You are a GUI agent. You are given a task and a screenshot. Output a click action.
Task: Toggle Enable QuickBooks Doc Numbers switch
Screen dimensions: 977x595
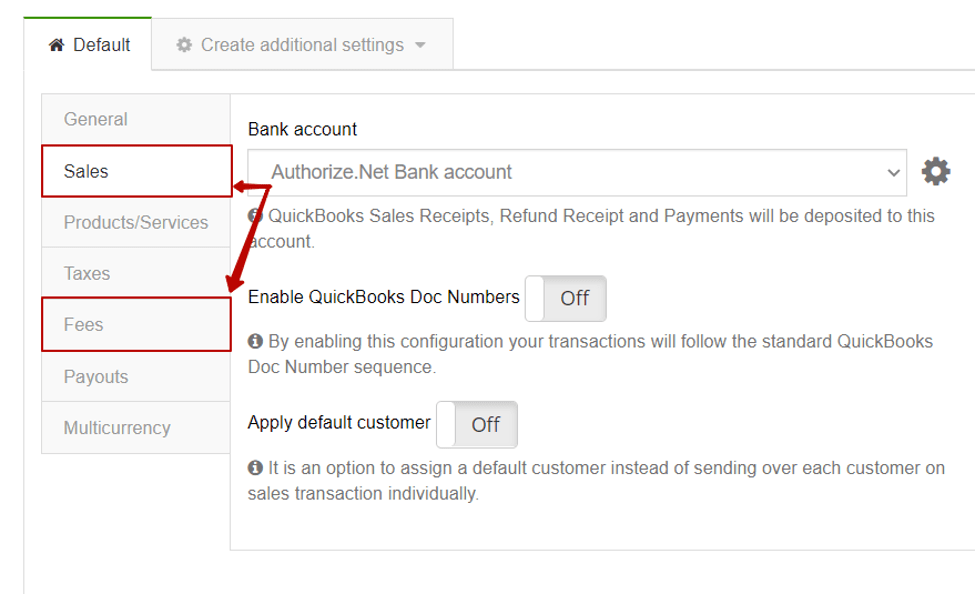[565, 298]
